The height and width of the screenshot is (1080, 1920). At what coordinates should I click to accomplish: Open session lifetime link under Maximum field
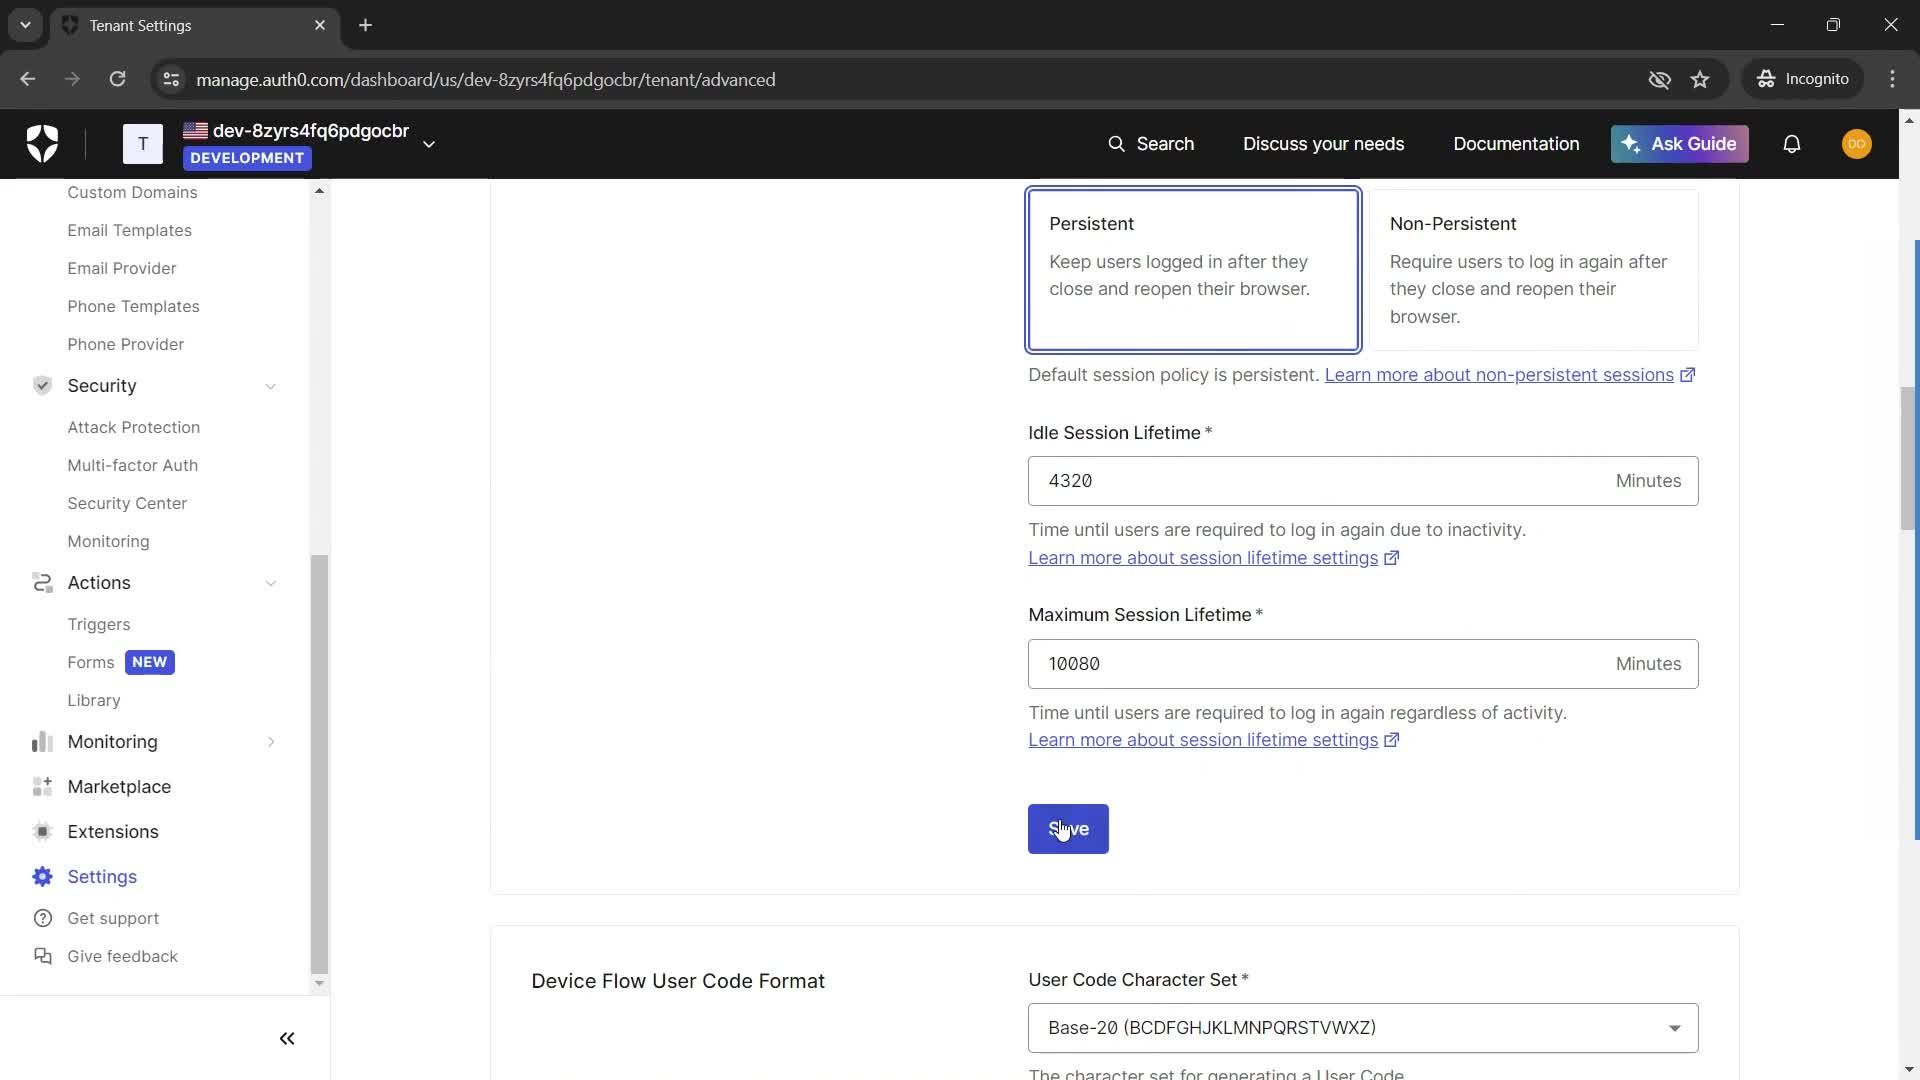click(x=1213, y=740)
